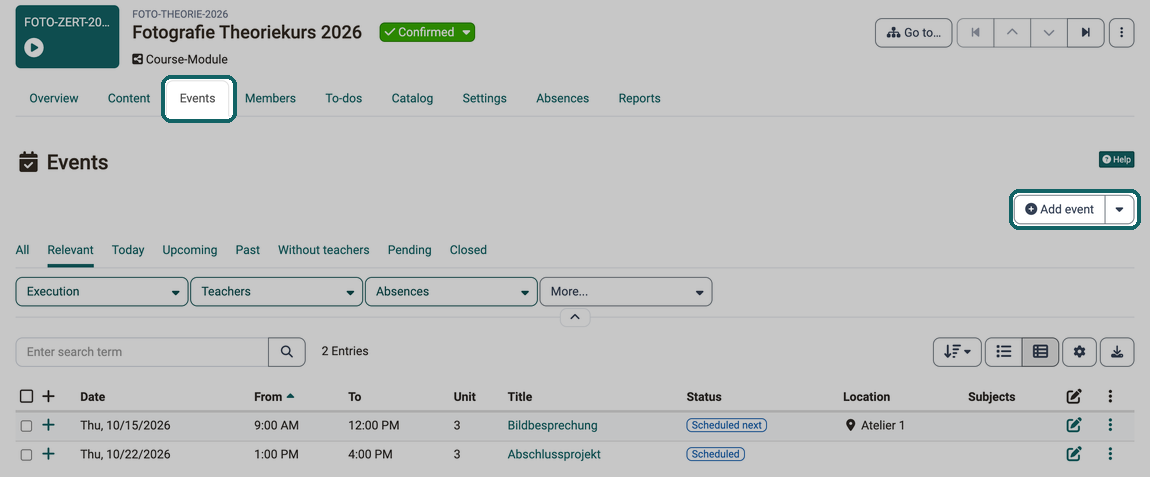1150x477 pixels.
Task: Open the Teachers filter dropdown
Action: [x=276, y=291]
